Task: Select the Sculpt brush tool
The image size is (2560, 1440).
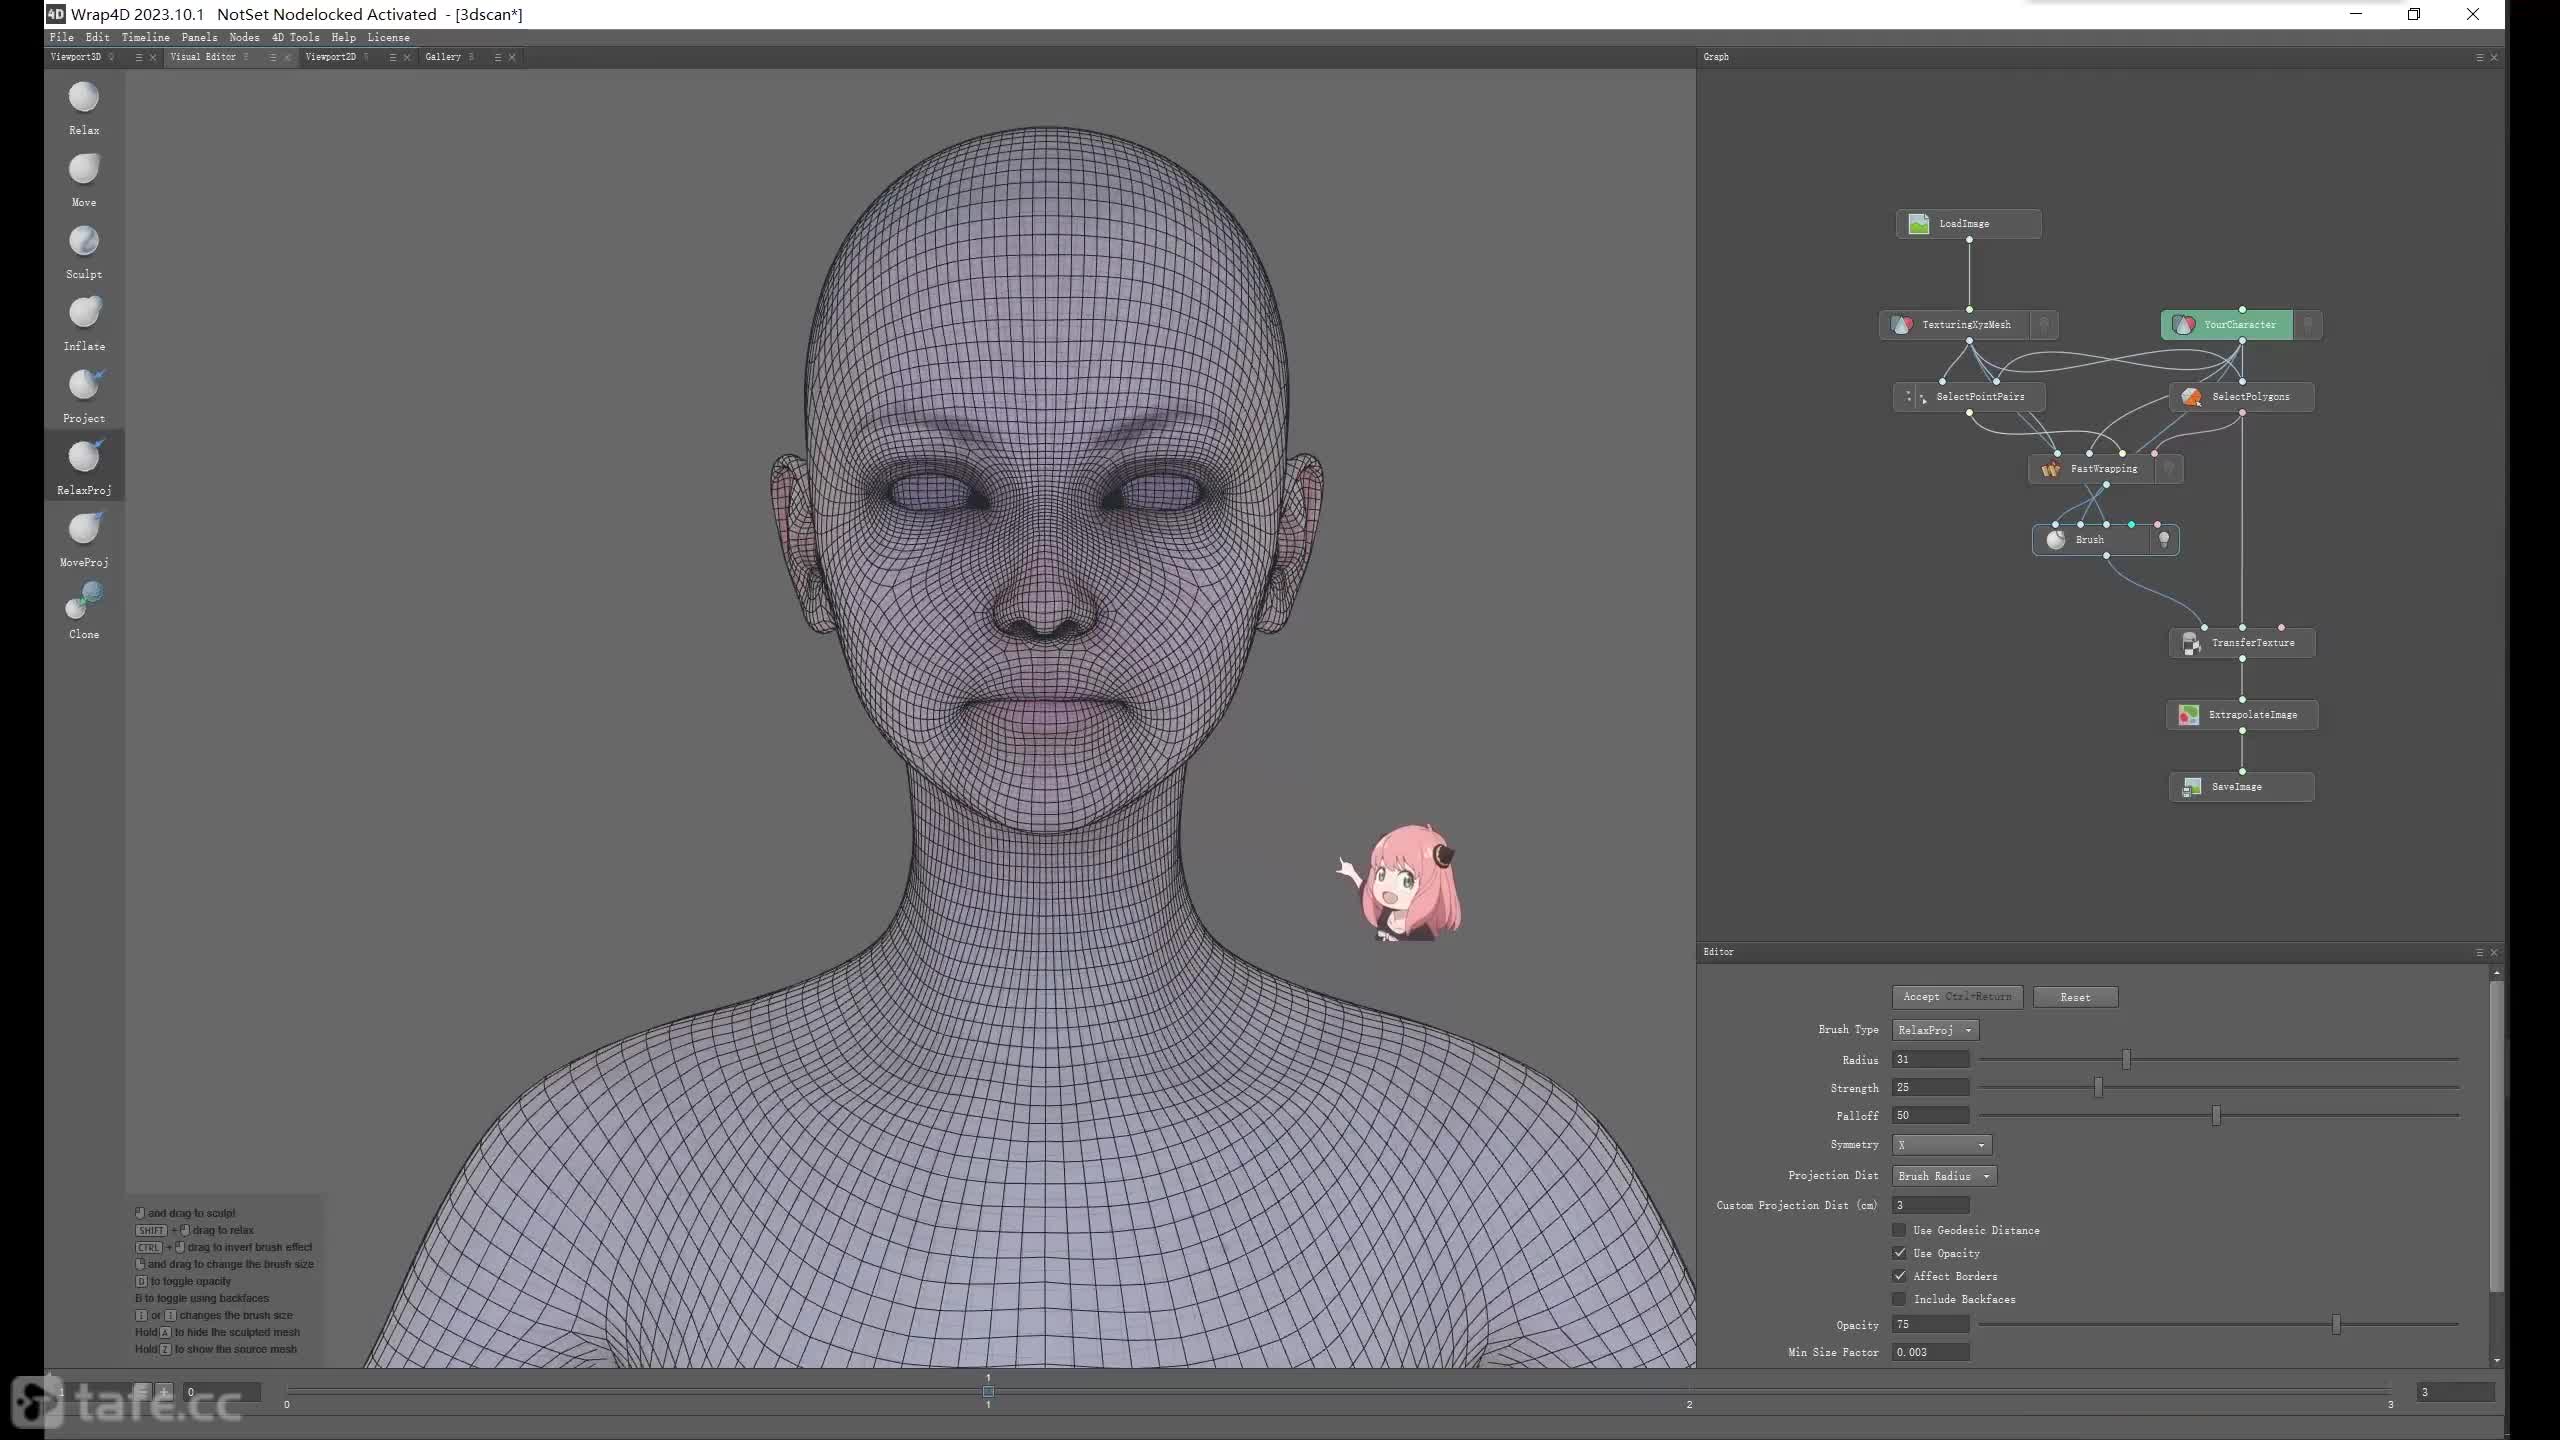Action: [x=84, y=251]
